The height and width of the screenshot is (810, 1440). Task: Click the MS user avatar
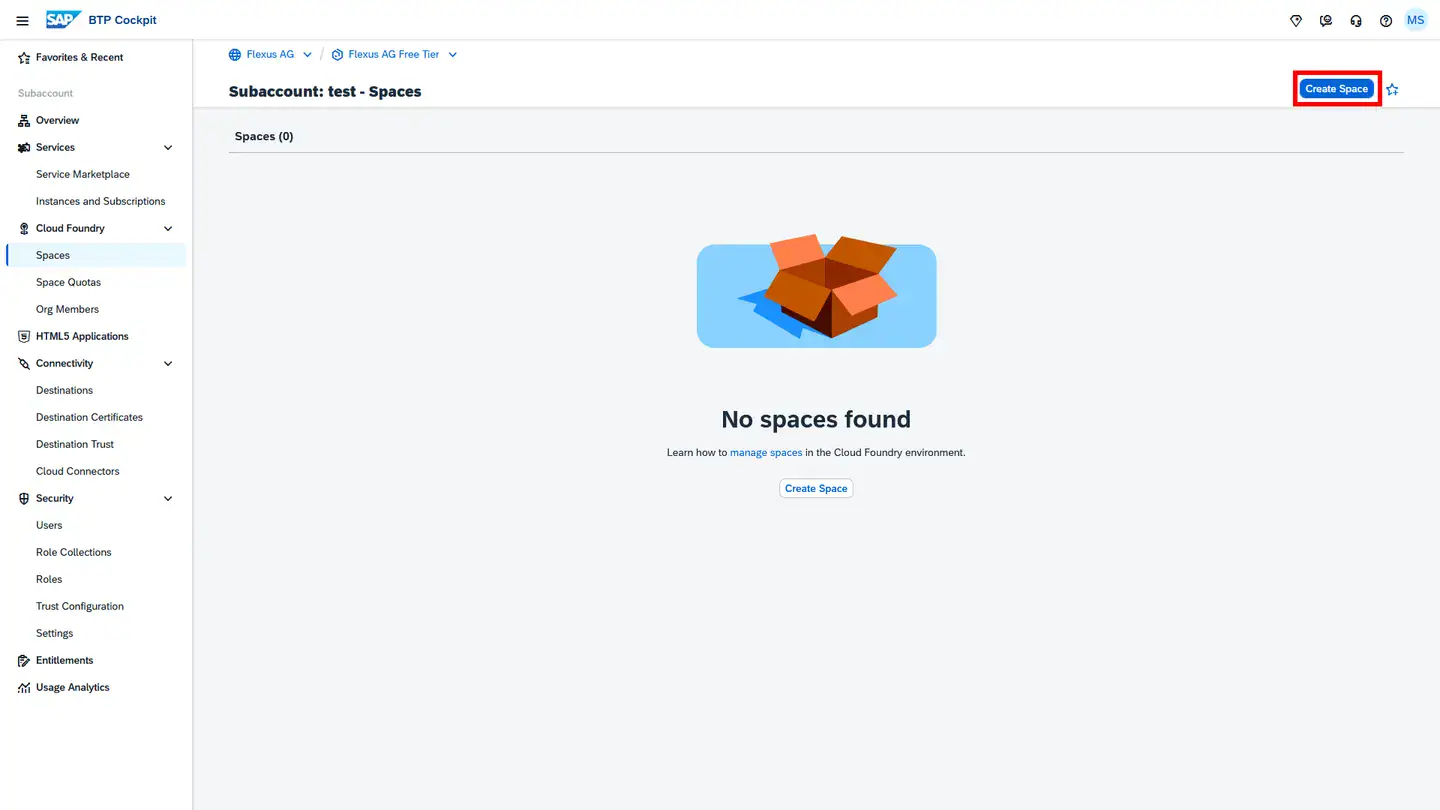point(1416,20)
